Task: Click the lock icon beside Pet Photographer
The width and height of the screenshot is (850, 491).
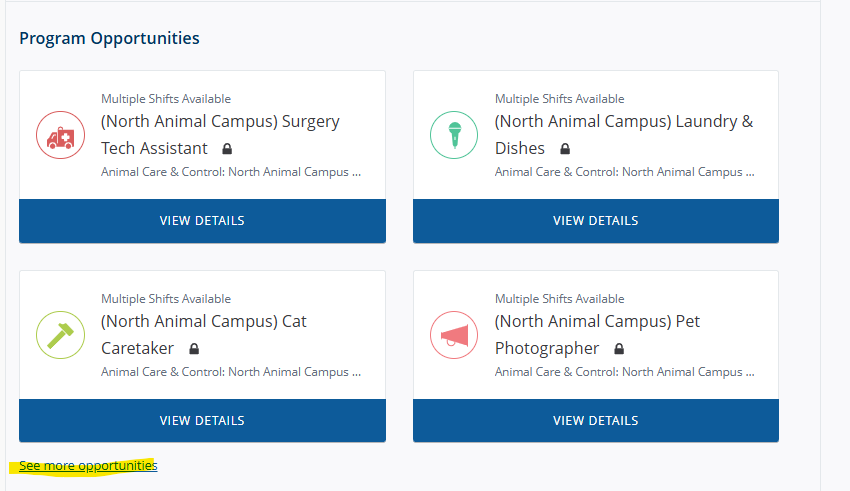Action: (619, 349)
